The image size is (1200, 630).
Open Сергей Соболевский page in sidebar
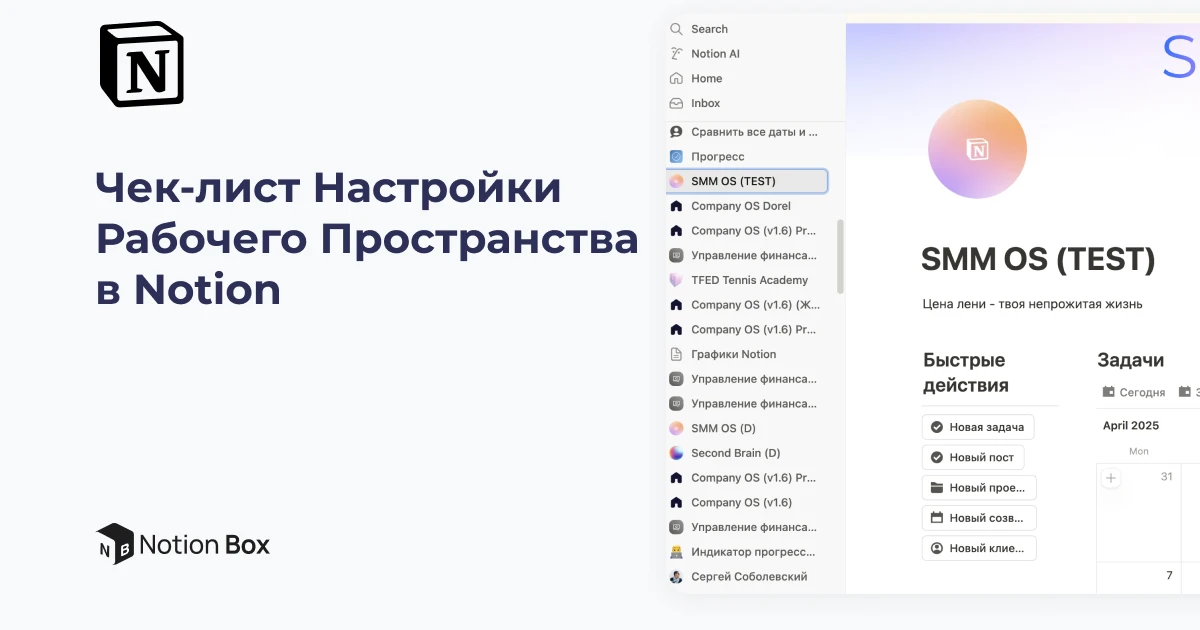click(x=748, y=576)
